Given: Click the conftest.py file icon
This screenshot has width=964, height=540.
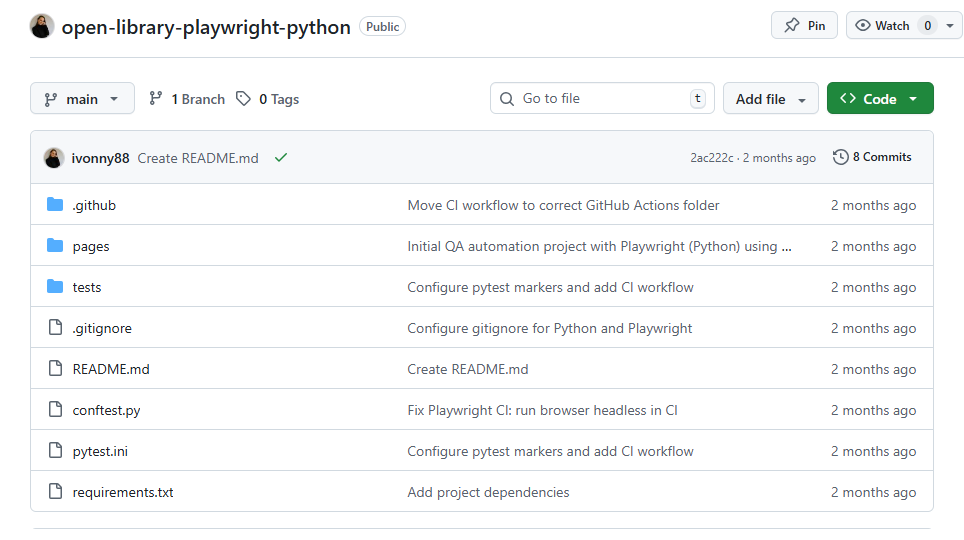Looking at the screenshot, I should tap(55, 409).
